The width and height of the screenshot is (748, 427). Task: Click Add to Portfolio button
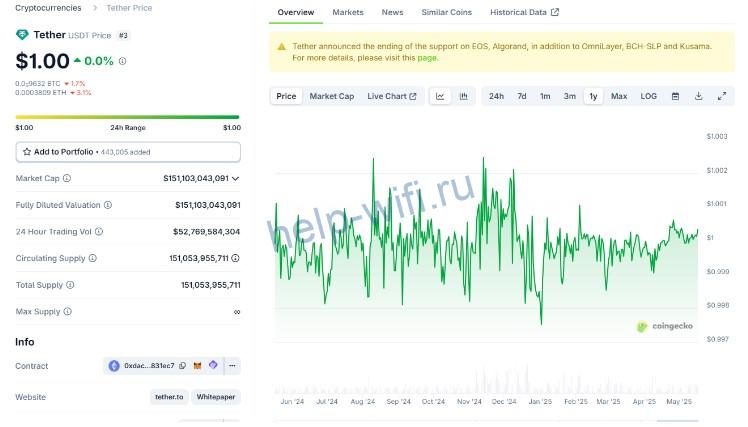point(128,152)
